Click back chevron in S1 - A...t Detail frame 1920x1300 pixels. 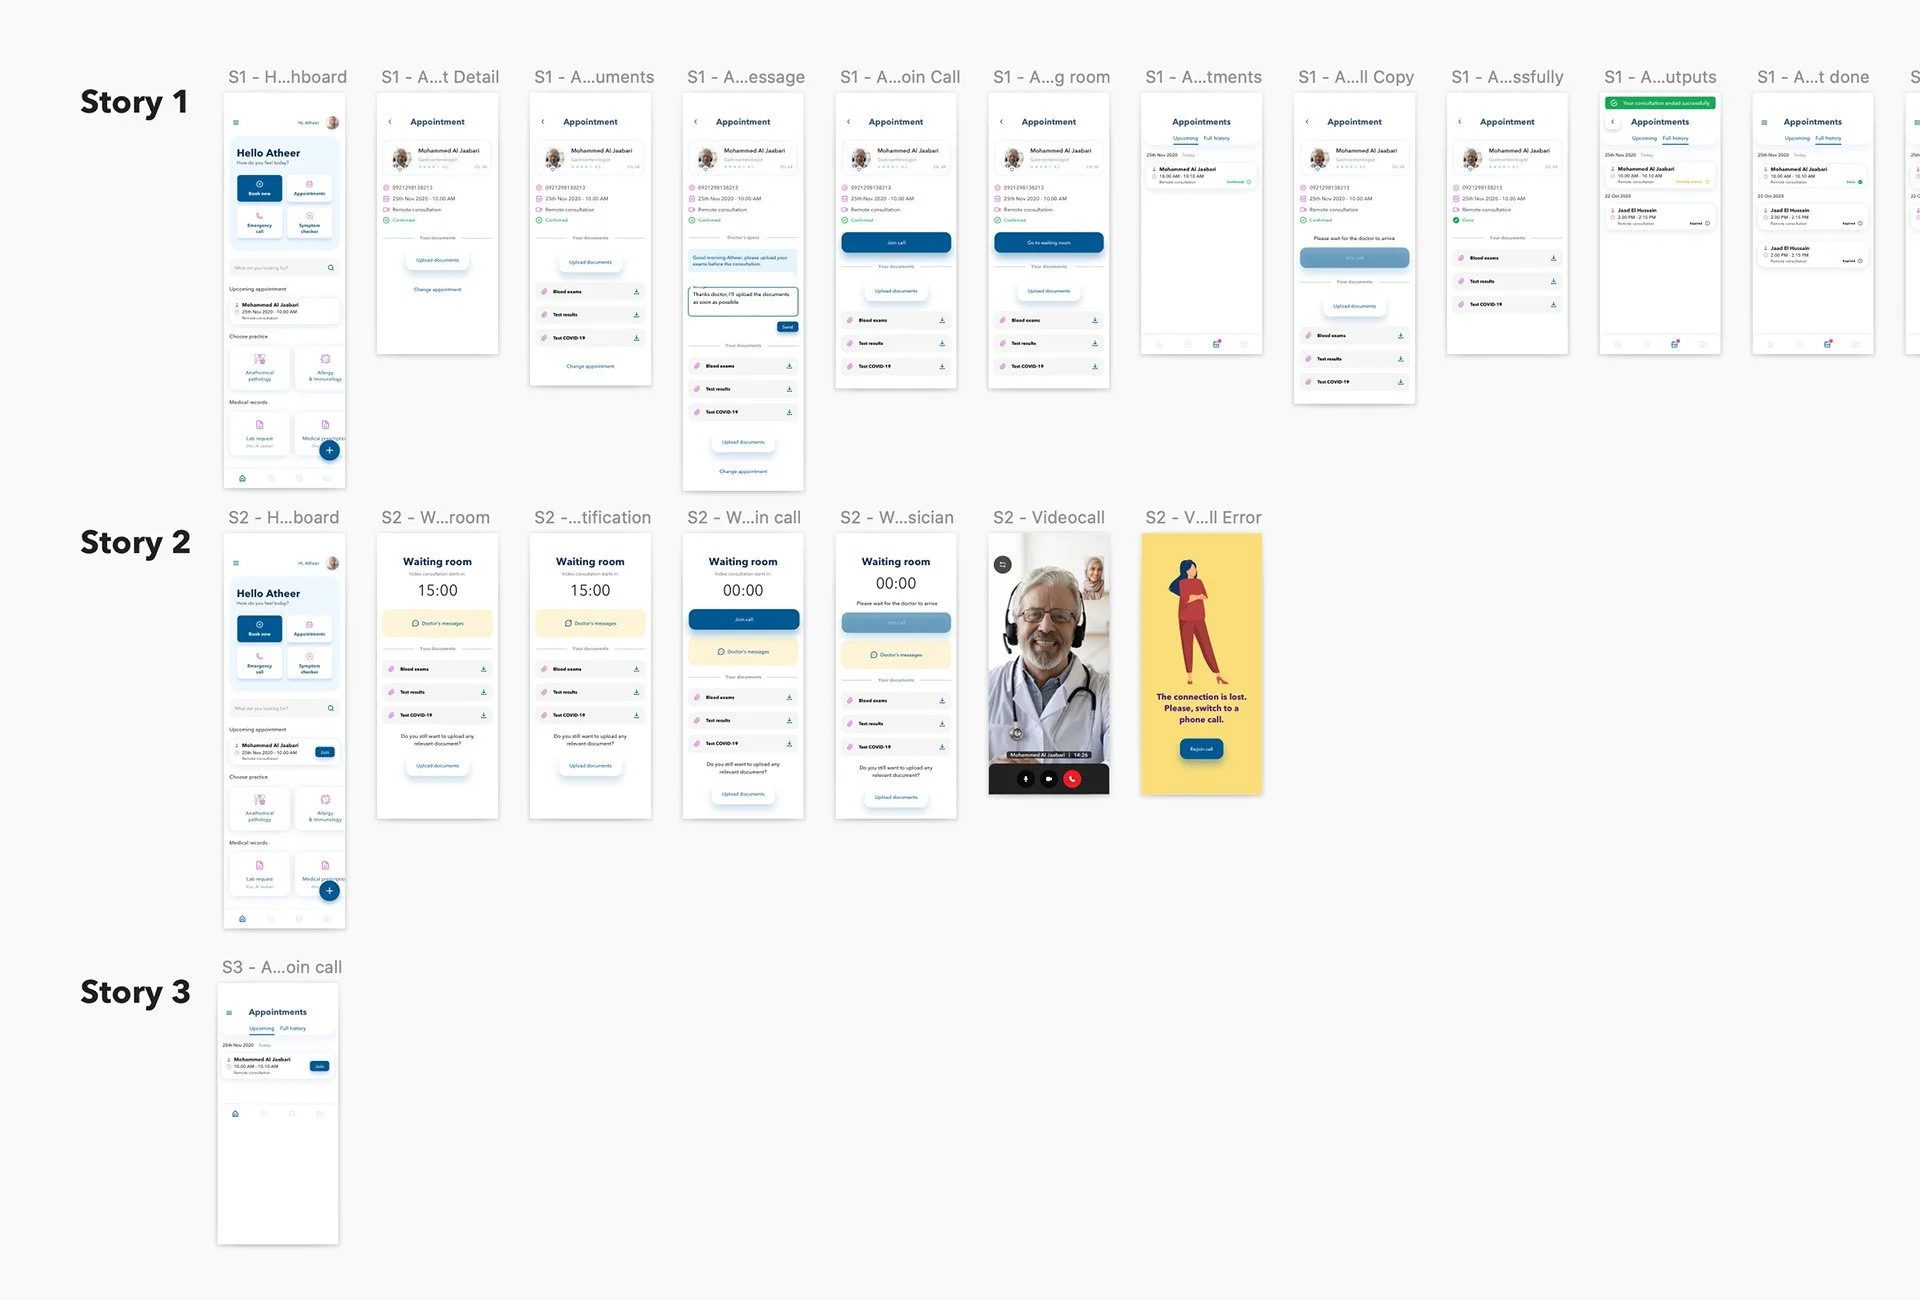point(390,122)
